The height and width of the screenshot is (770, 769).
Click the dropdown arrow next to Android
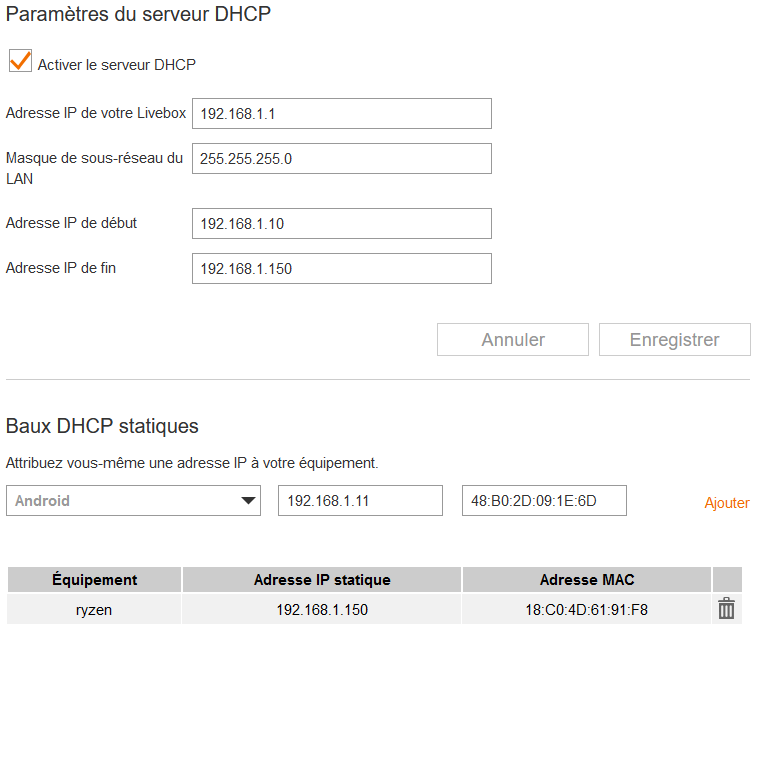click(249, 501)
